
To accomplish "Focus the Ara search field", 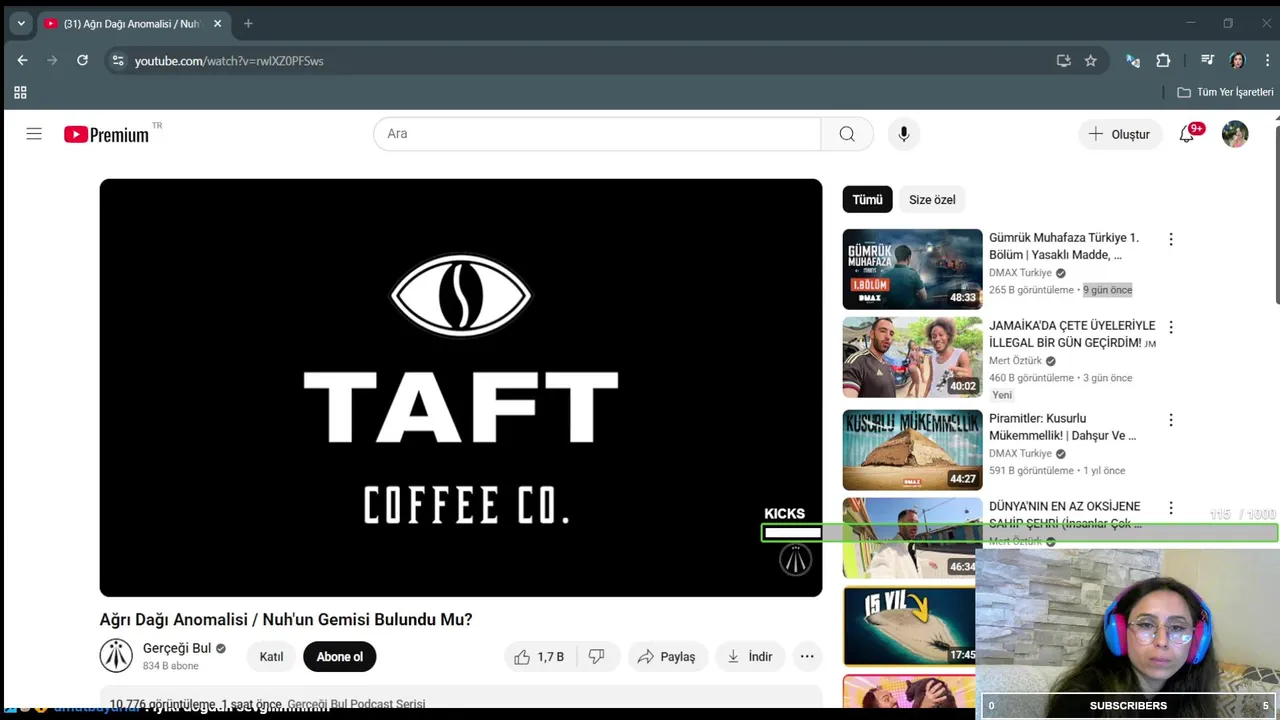I will tap(597, 134).
